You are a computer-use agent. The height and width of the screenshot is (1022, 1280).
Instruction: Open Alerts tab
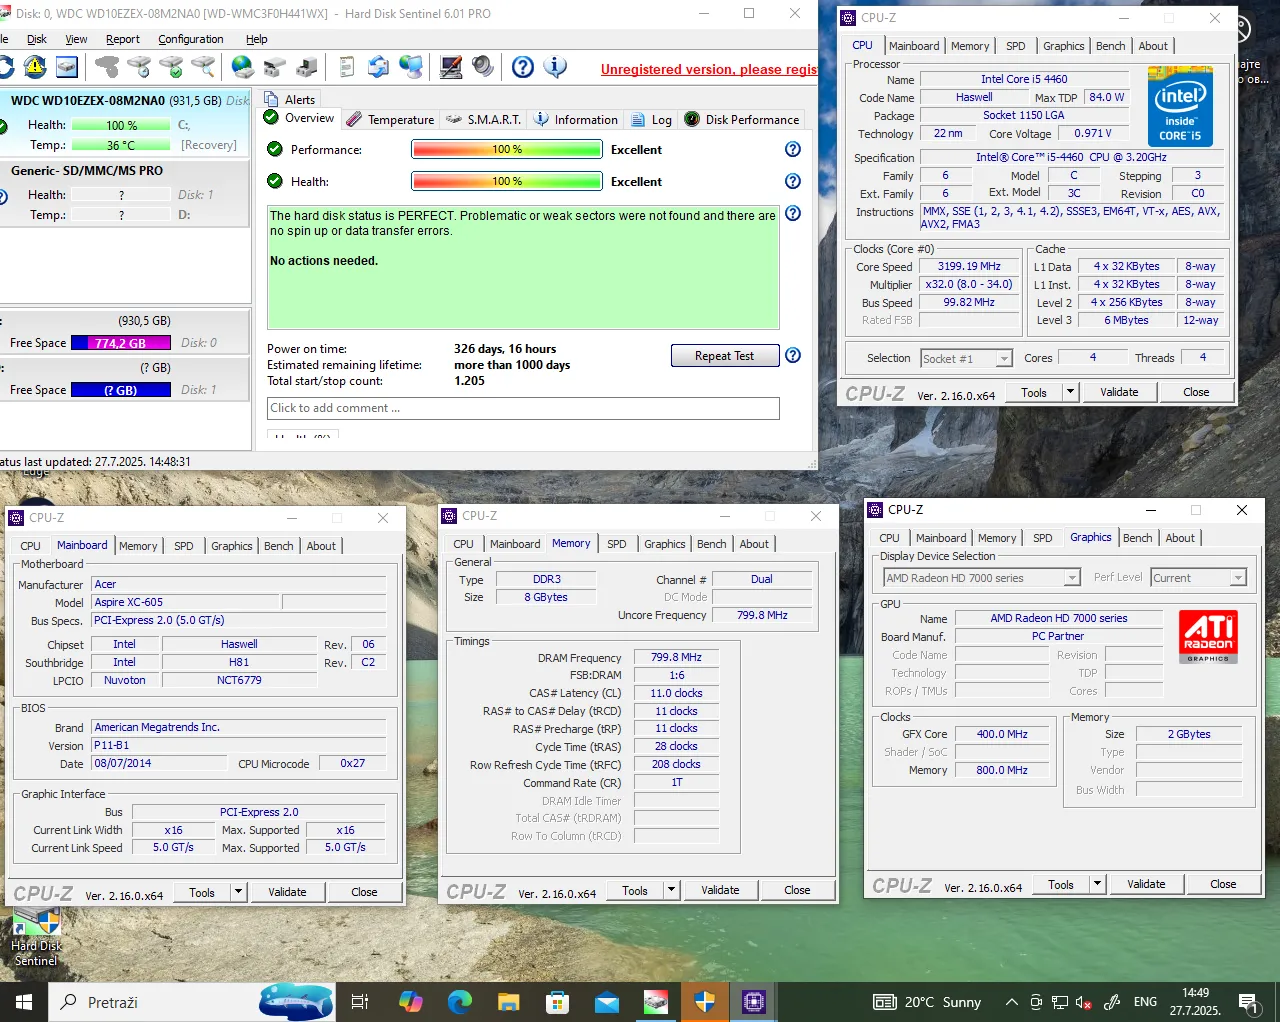[290, 99]
